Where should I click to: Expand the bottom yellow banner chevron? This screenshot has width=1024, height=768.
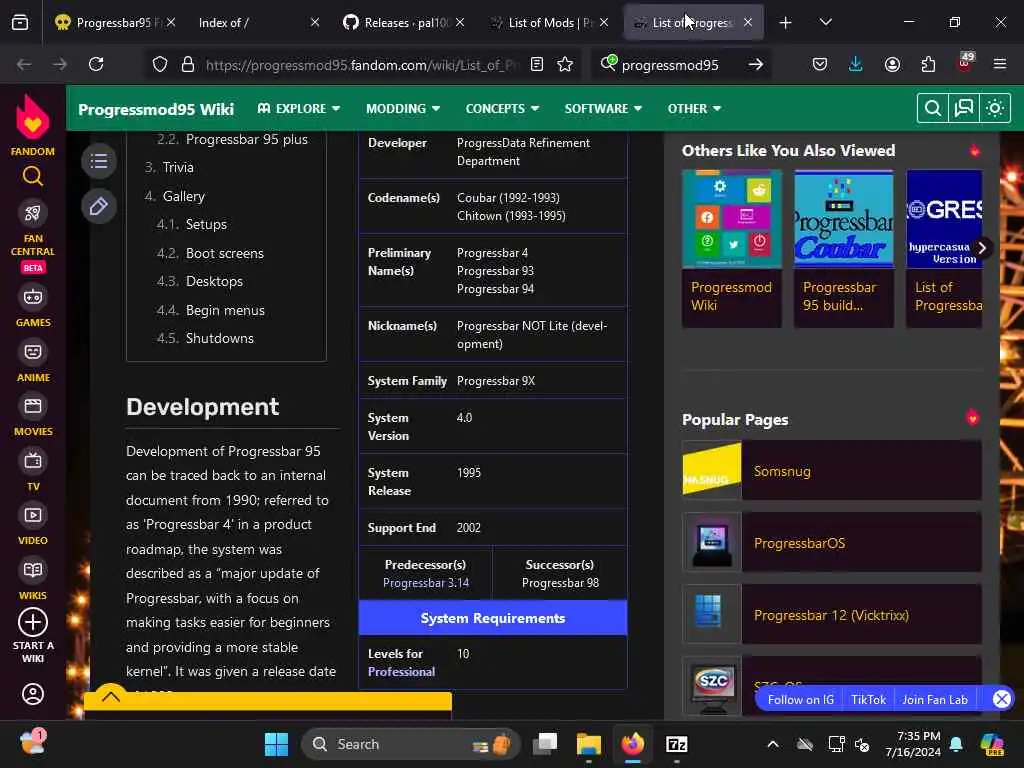(111, 697)
